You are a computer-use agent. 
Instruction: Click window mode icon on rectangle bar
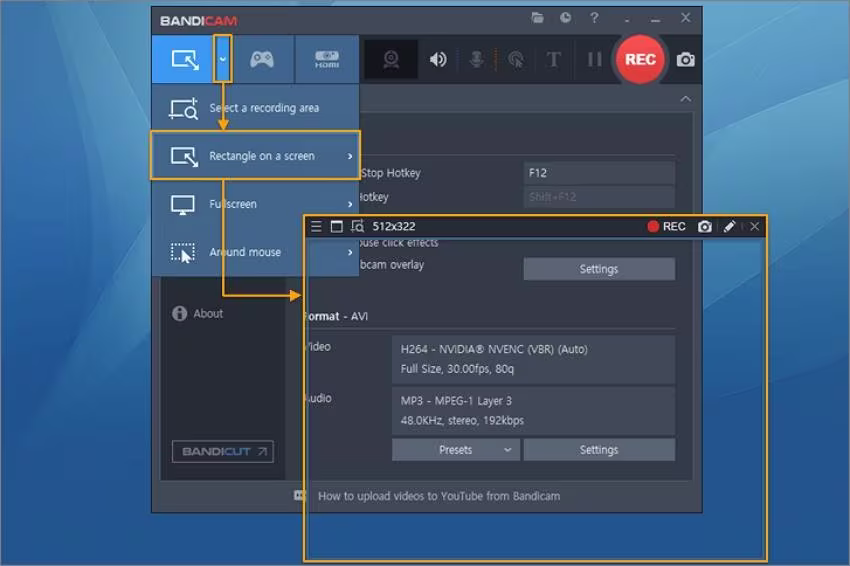point(337,227)
